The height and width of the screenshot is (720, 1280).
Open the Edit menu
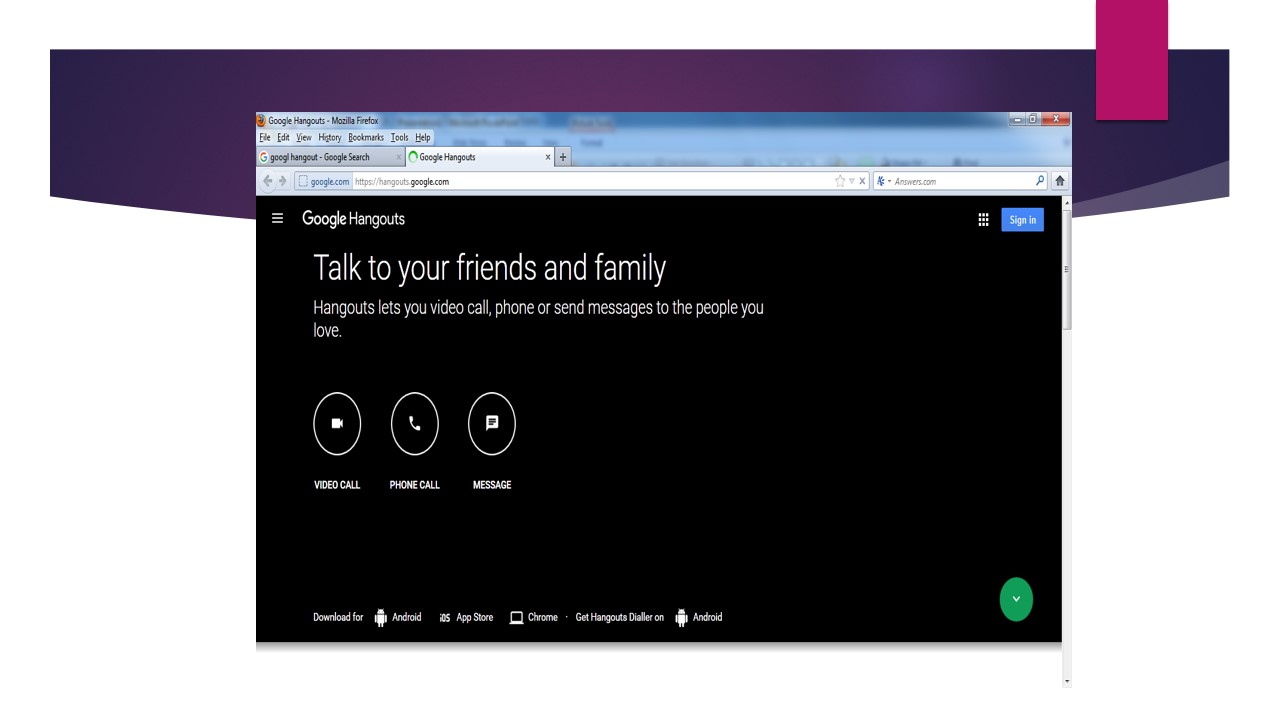pyautogui.click(x=285, y=137)
